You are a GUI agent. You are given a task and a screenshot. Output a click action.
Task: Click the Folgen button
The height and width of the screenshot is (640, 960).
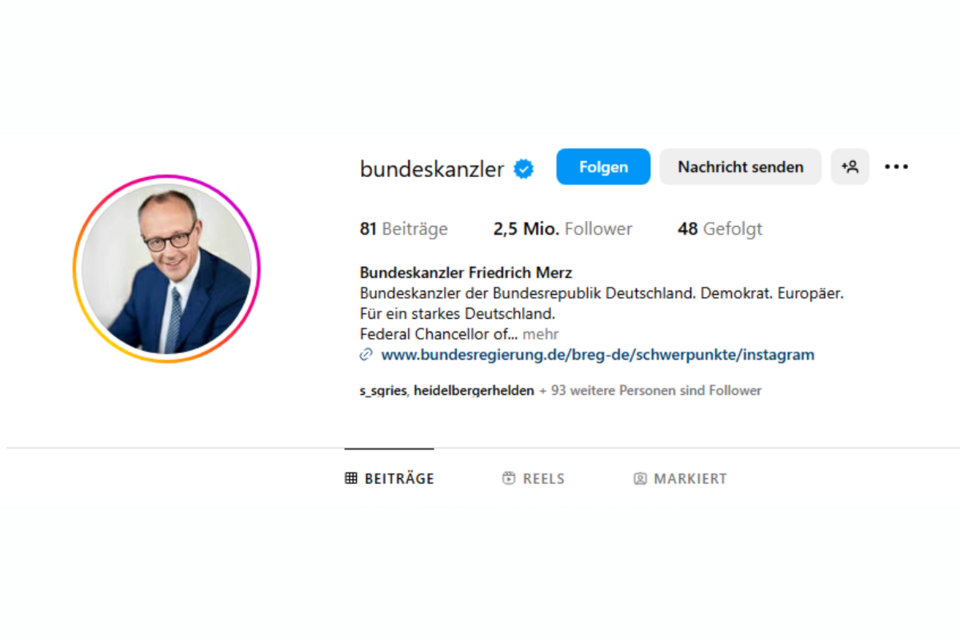coord(603,167)
